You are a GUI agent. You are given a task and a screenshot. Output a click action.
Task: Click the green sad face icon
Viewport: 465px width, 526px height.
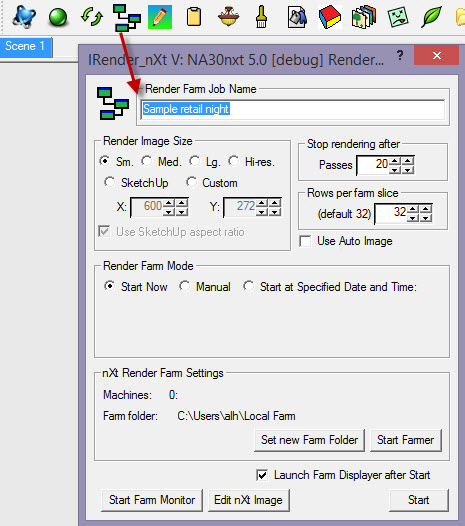[x=398, y=17]
